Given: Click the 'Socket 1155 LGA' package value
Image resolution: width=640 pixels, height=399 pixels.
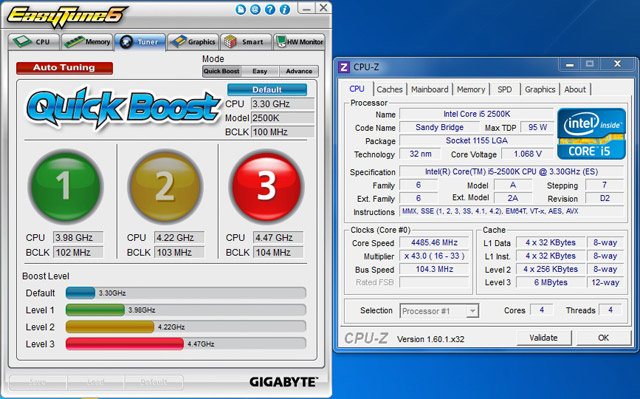Looking at the screenshot, I should point(476,141).
